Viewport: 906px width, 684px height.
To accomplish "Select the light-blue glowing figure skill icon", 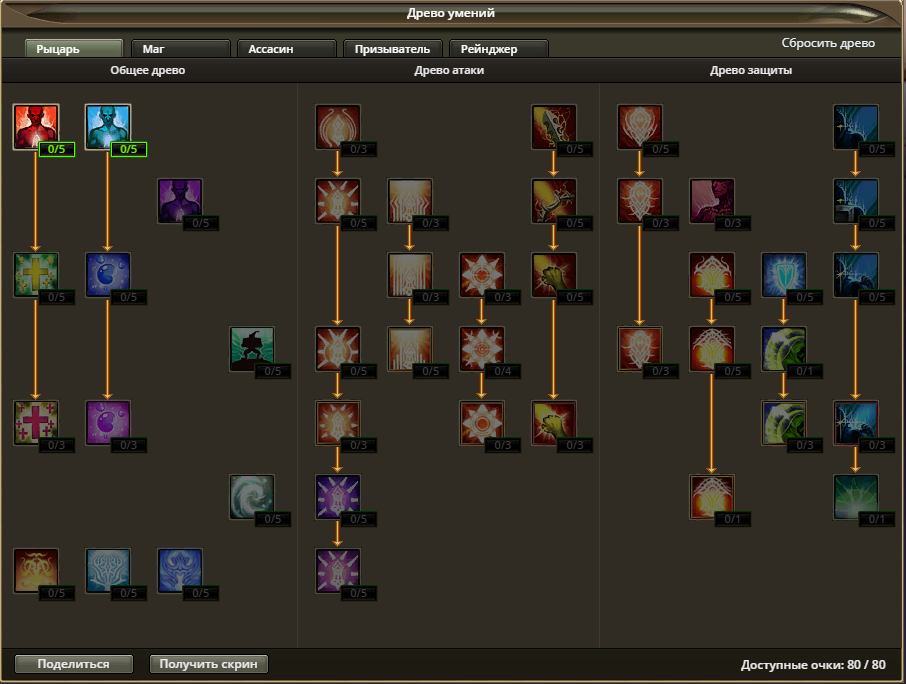I will click(108, 127).
